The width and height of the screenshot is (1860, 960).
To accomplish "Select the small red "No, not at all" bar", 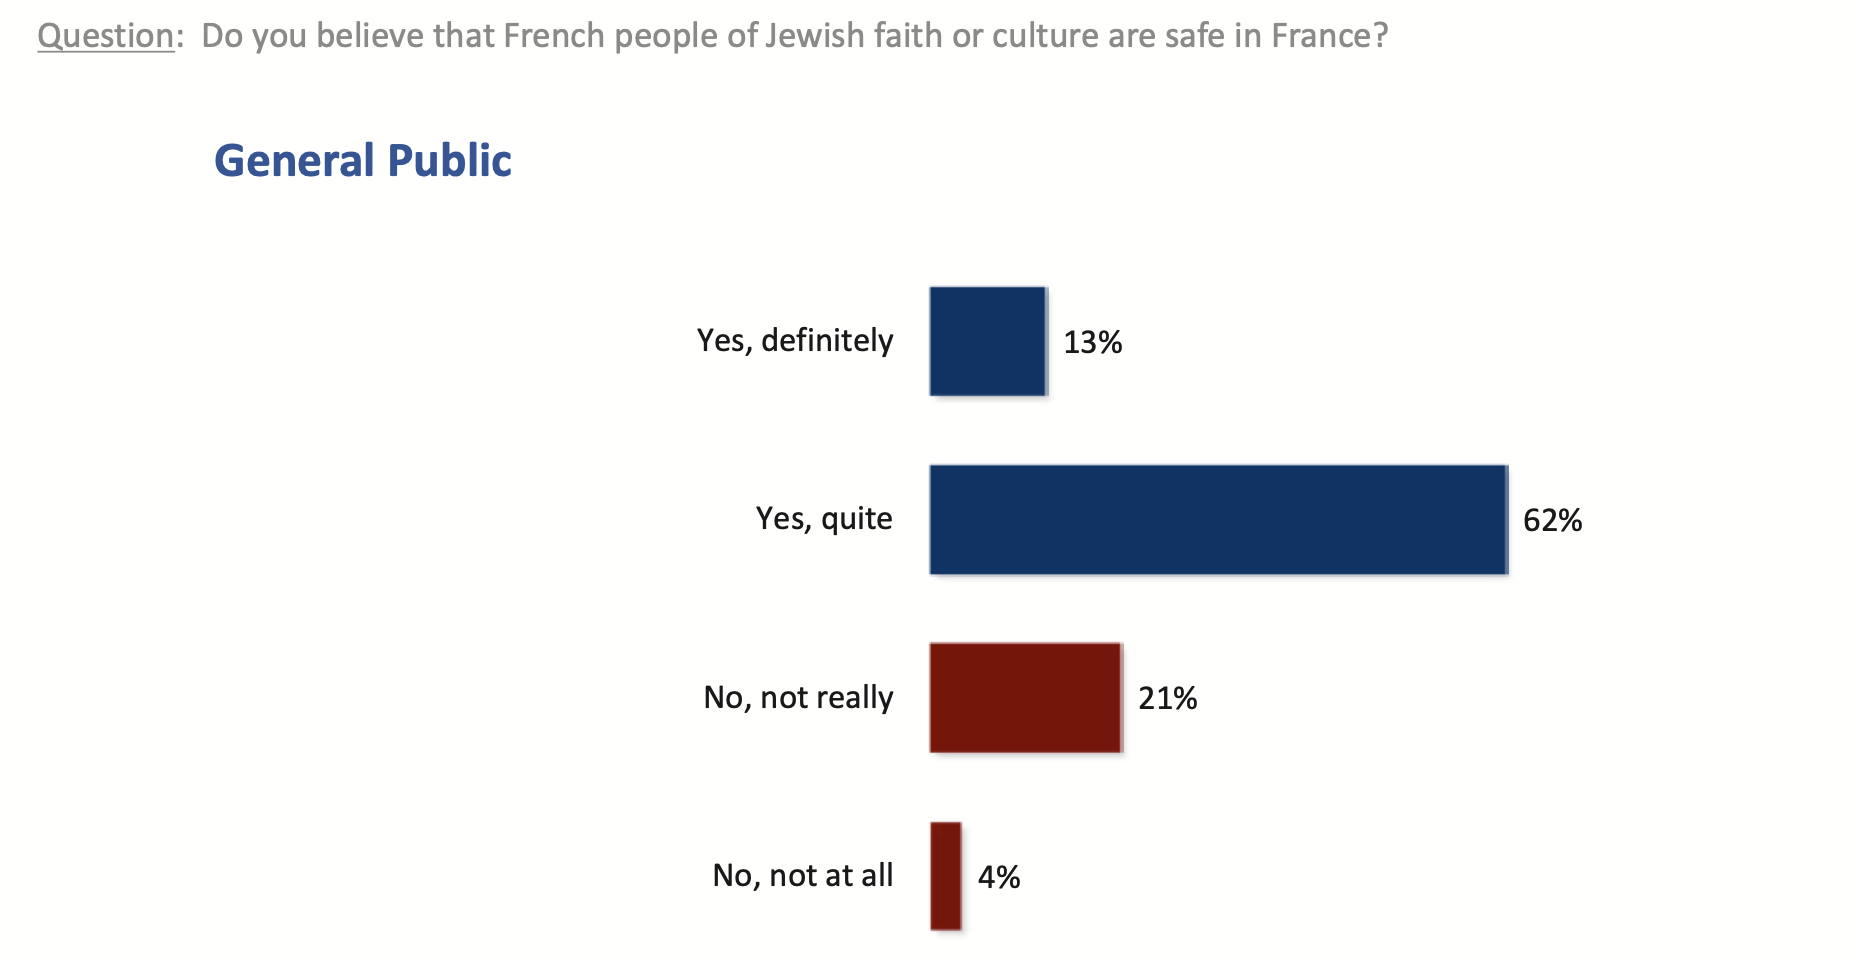I will click(x=945, y=876).
